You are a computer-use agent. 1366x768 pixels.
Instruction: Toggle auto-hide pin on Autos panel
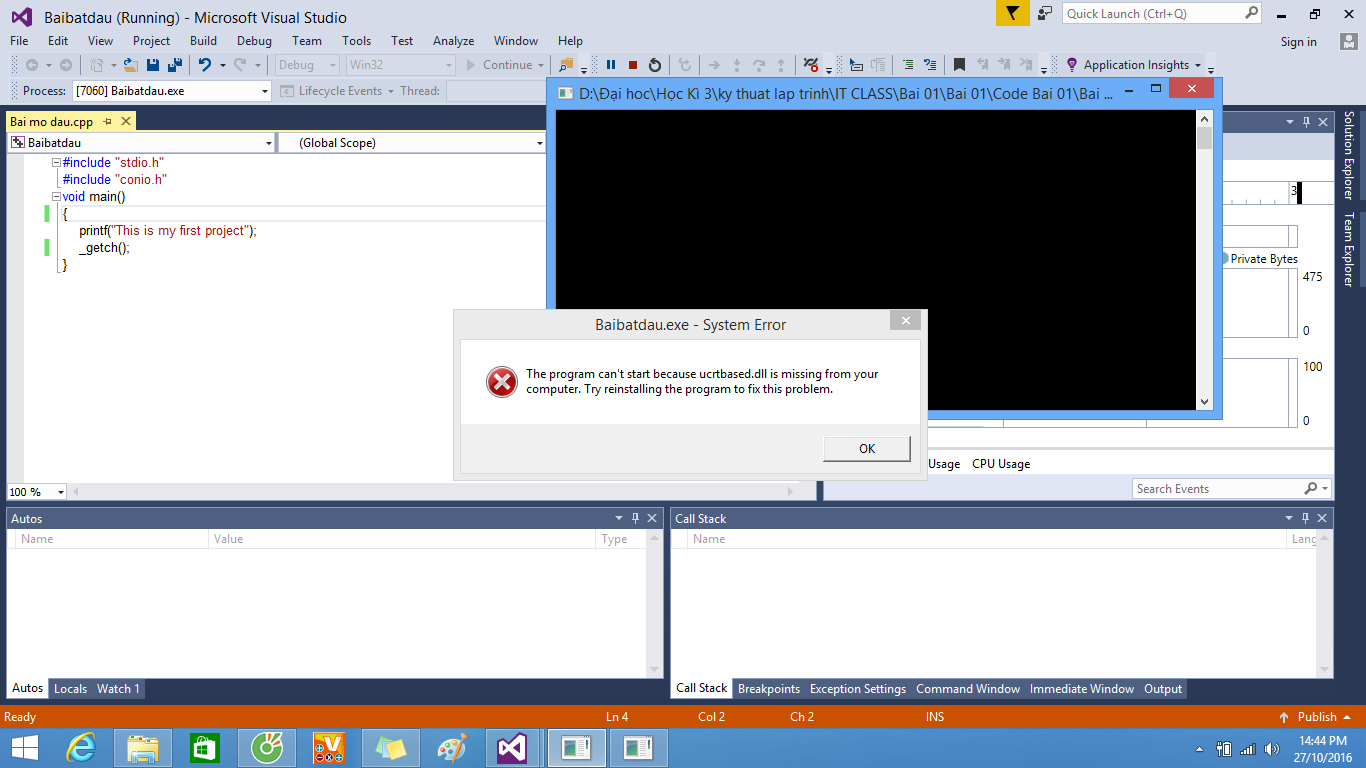tap(635, 518)
